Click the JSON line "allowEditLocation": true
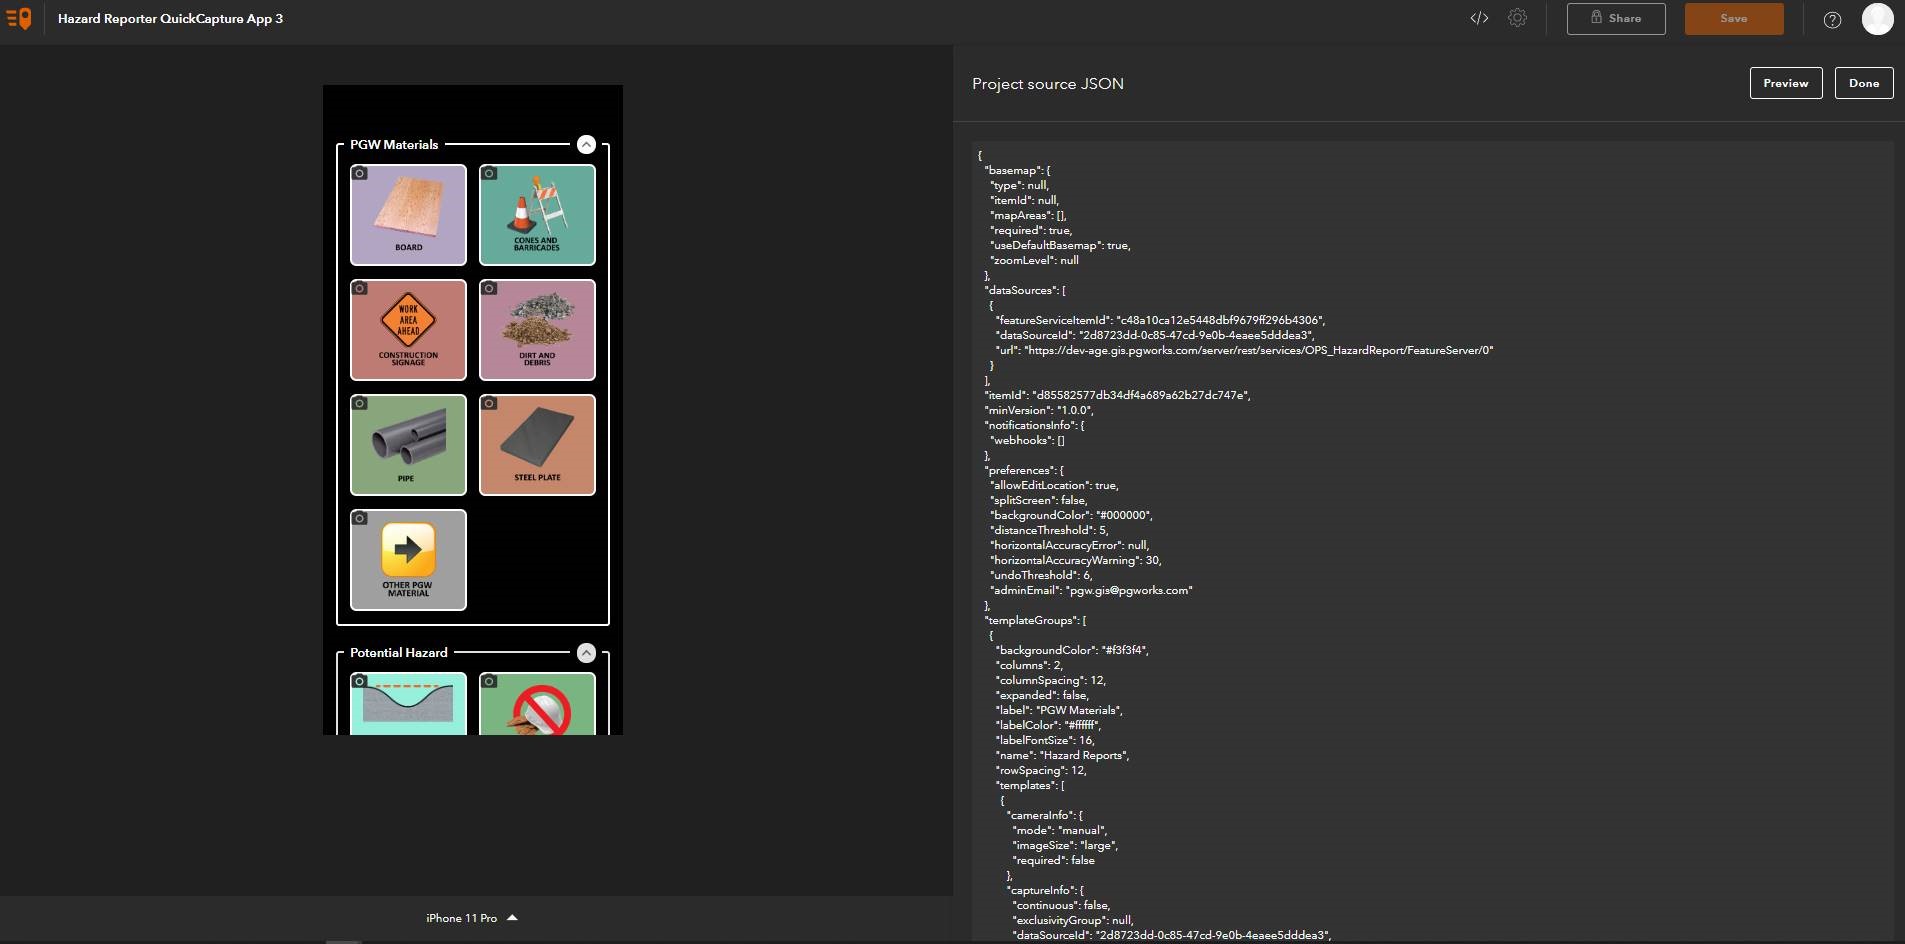This screenshot has height=944, width=1905. pyautogui.click(x=1055, y=485)
